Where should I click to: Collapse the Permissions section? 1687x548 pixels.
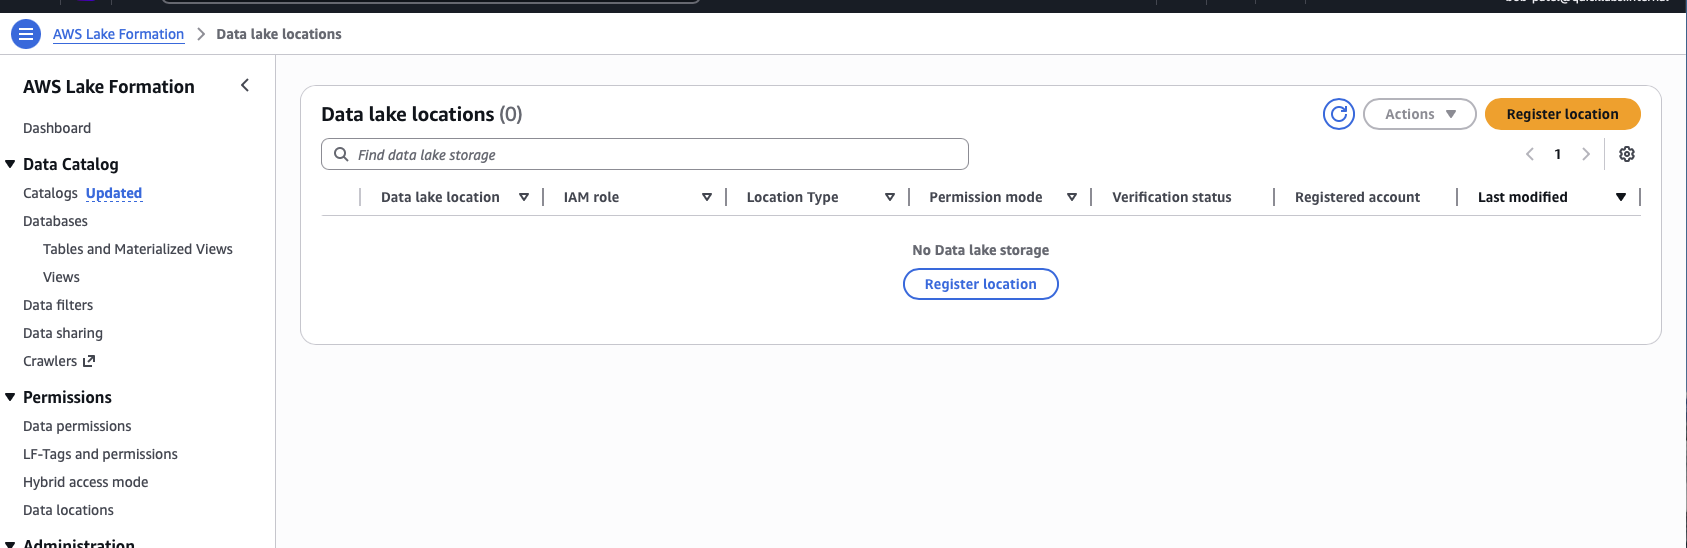(10, 397)
